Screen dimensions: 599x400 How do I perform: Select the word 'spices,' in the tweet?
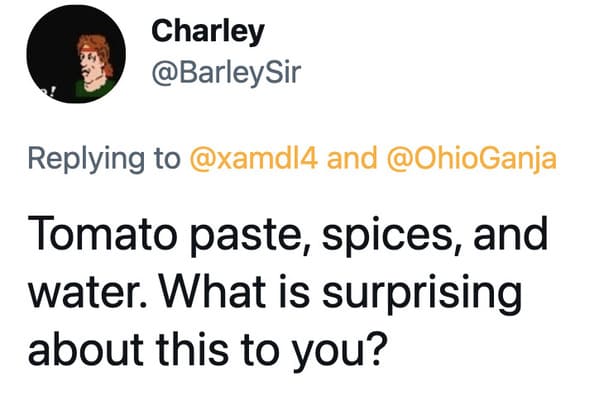click(393, 236)
